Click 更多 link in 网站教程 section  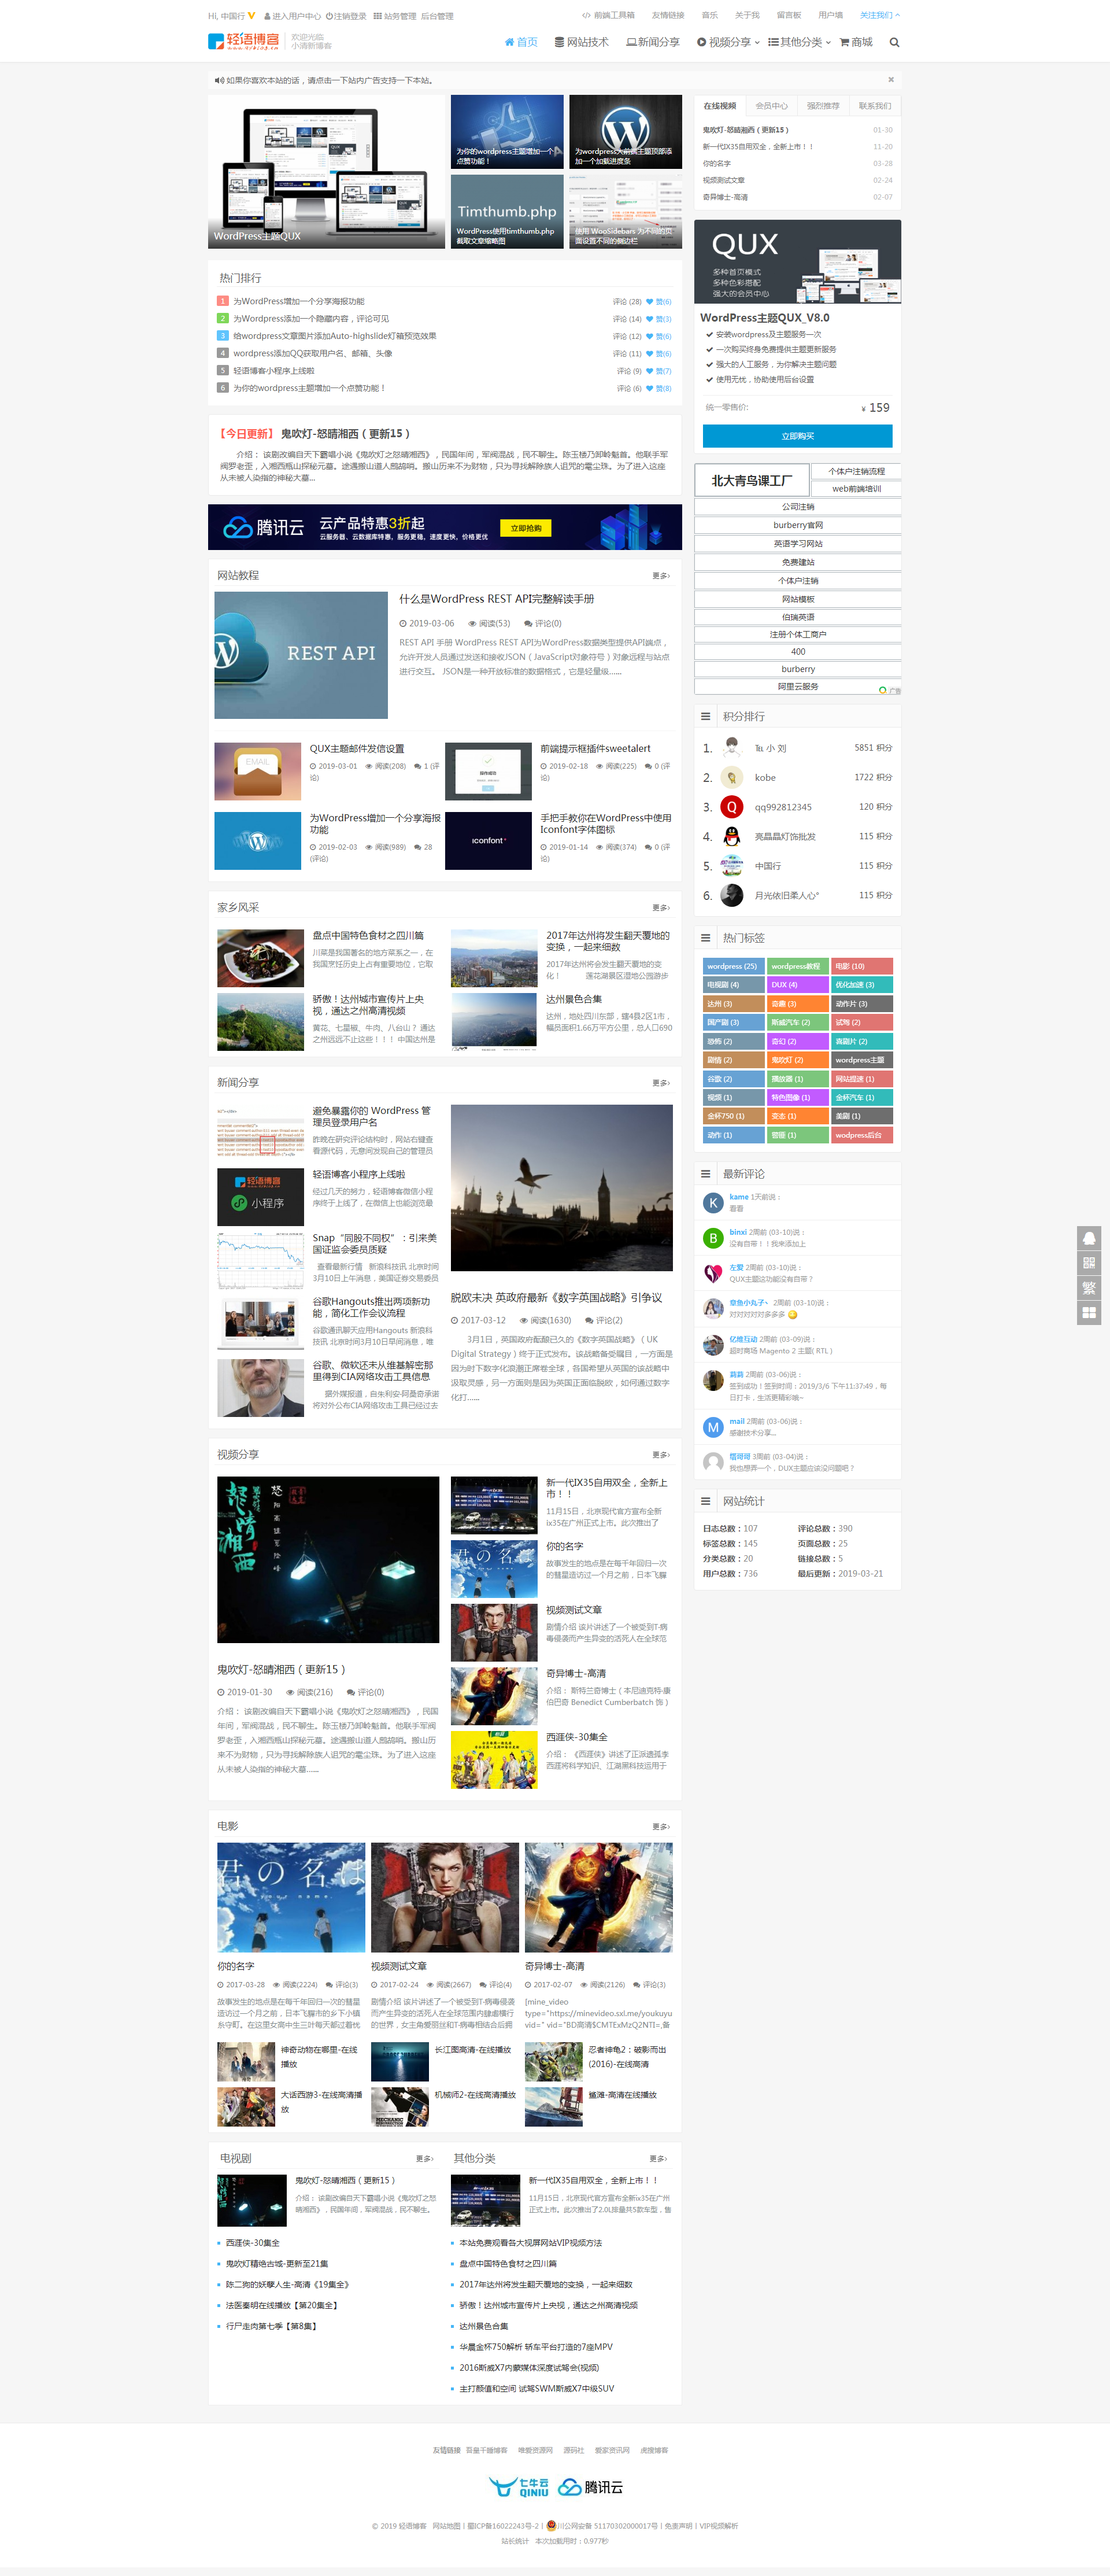click(661, 576)
